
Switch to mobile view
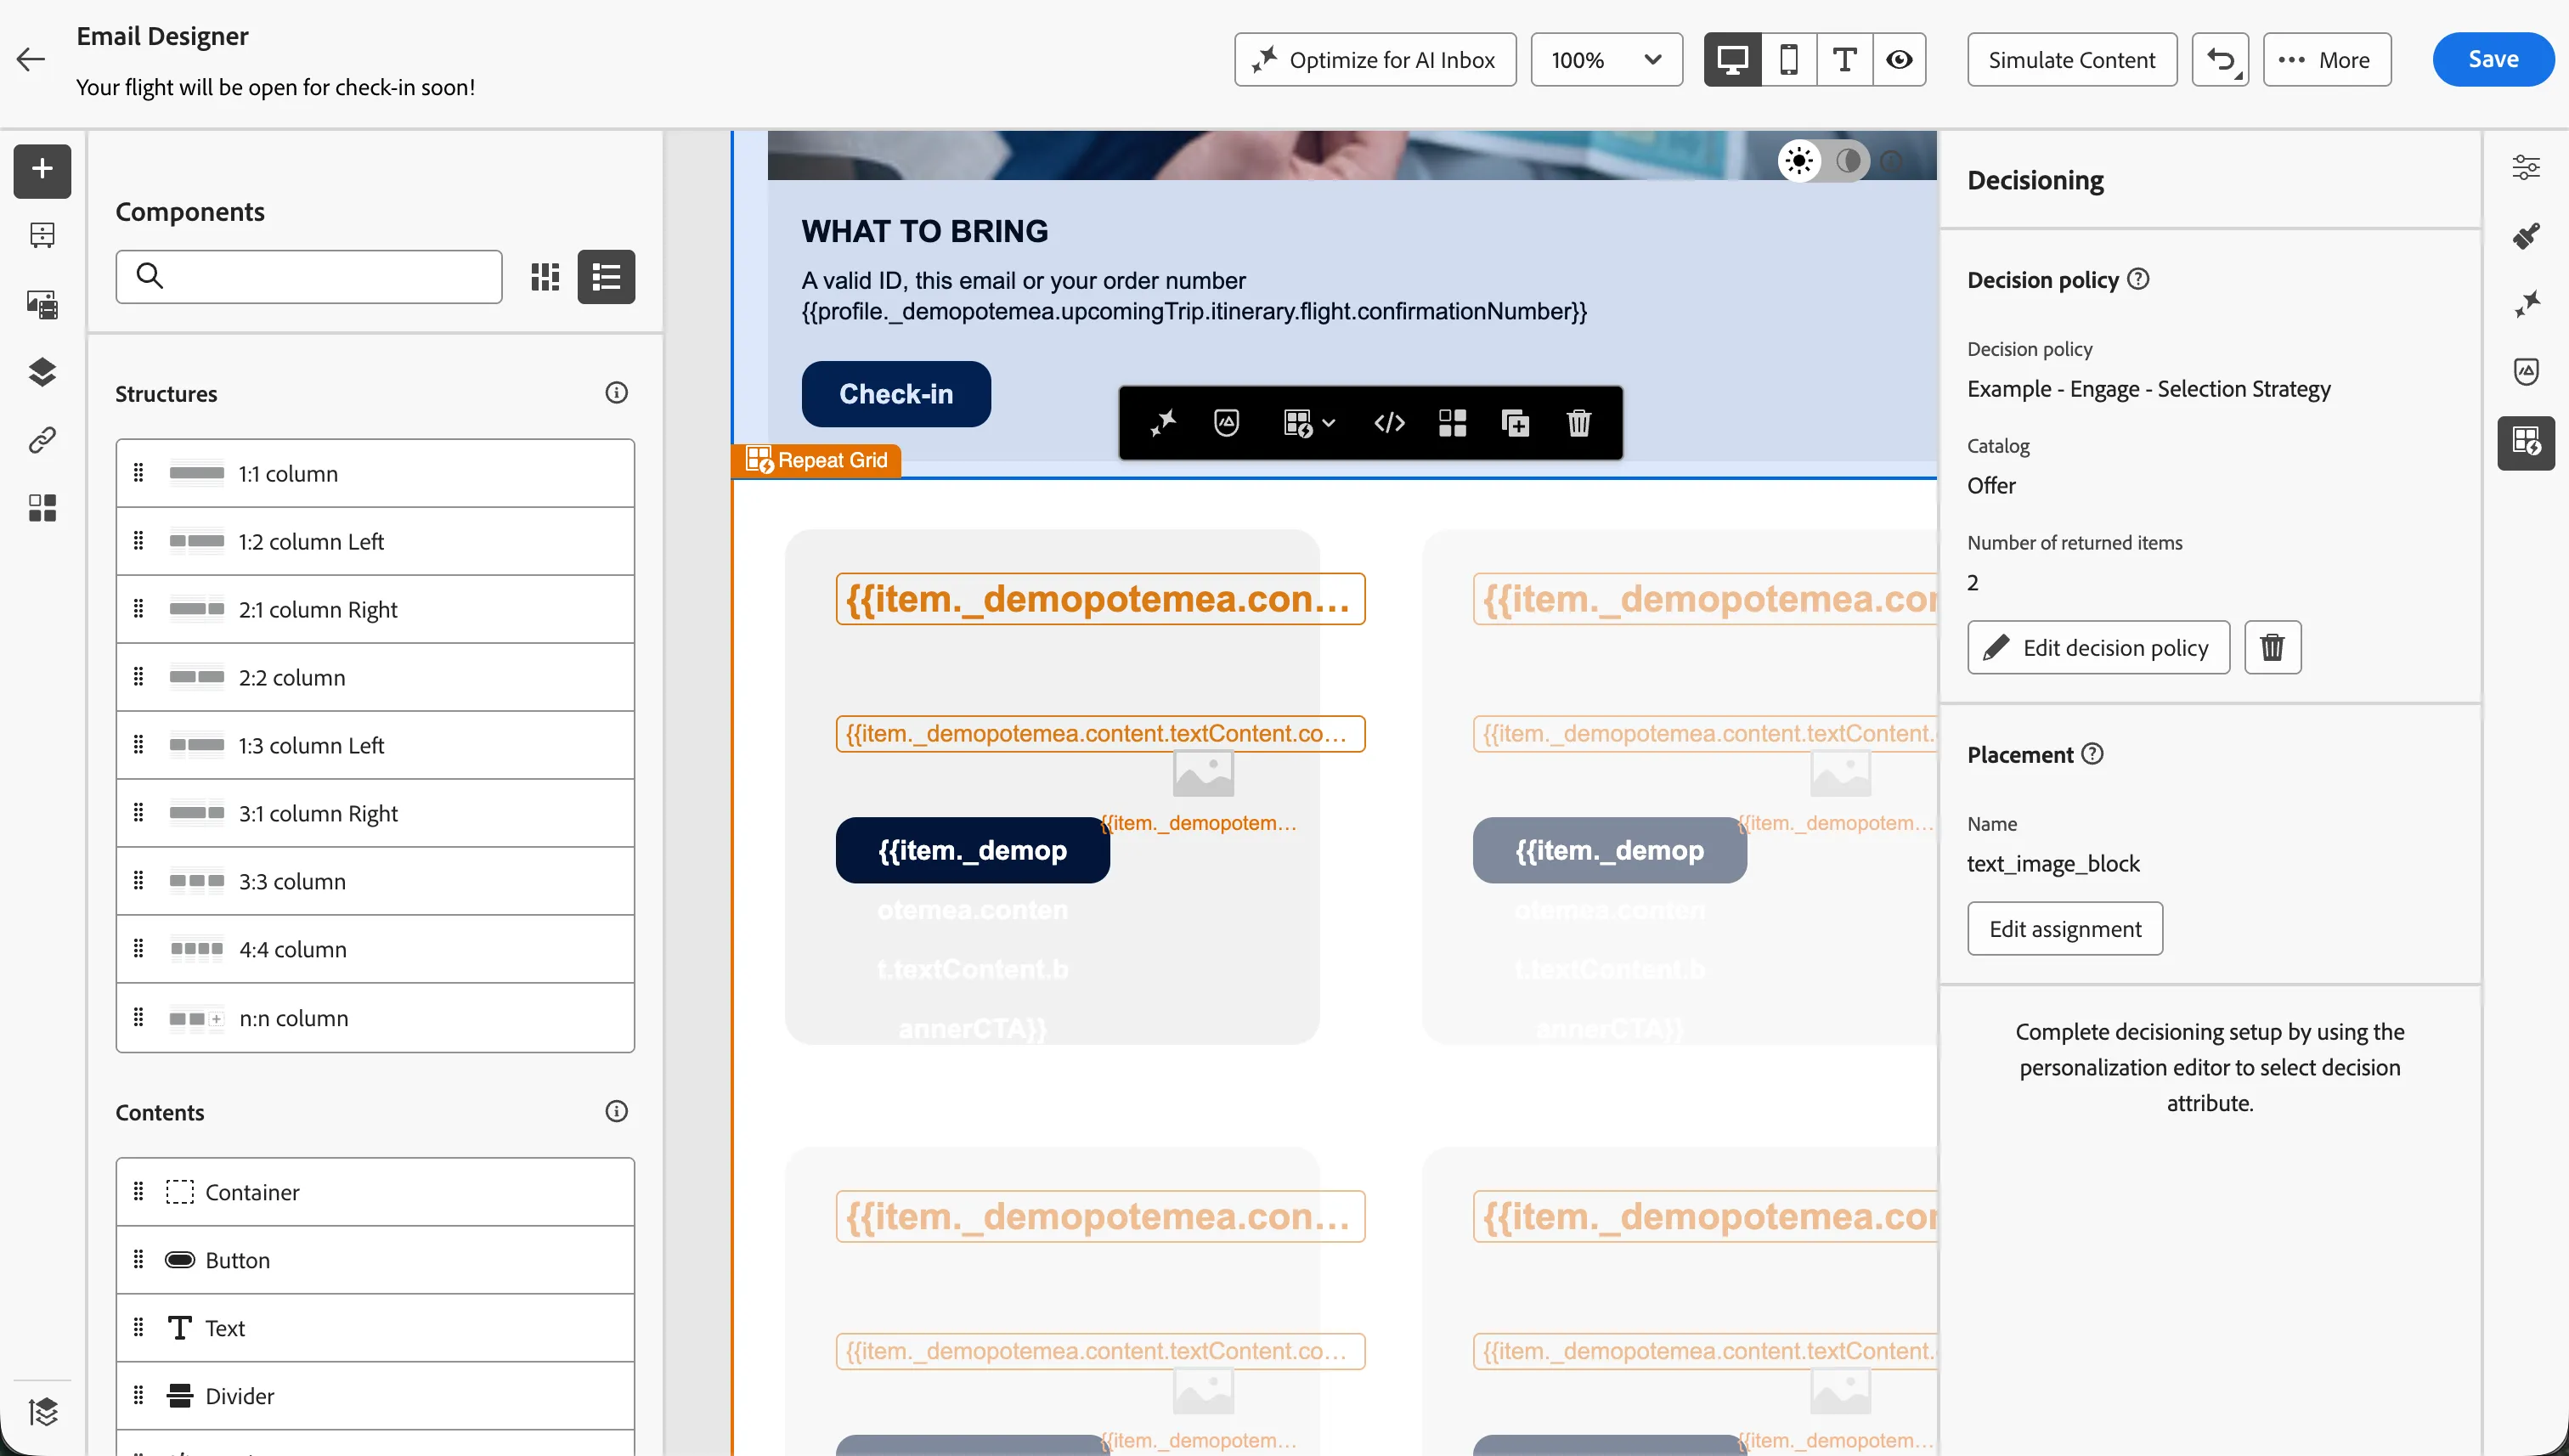(1789, 60)
